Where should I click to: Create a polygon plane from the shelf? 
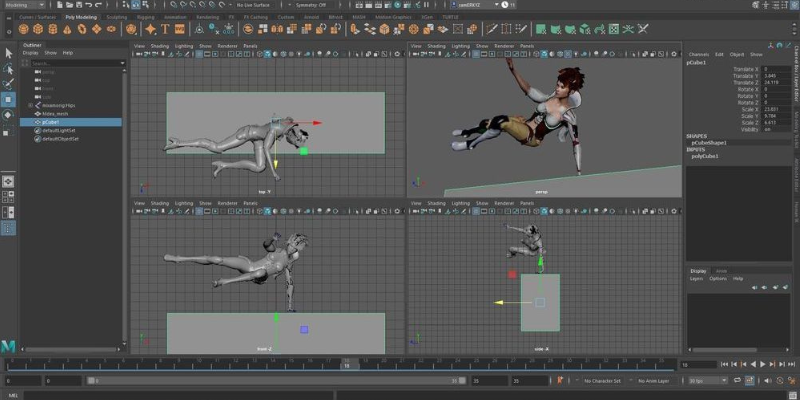tap(96, 29)
